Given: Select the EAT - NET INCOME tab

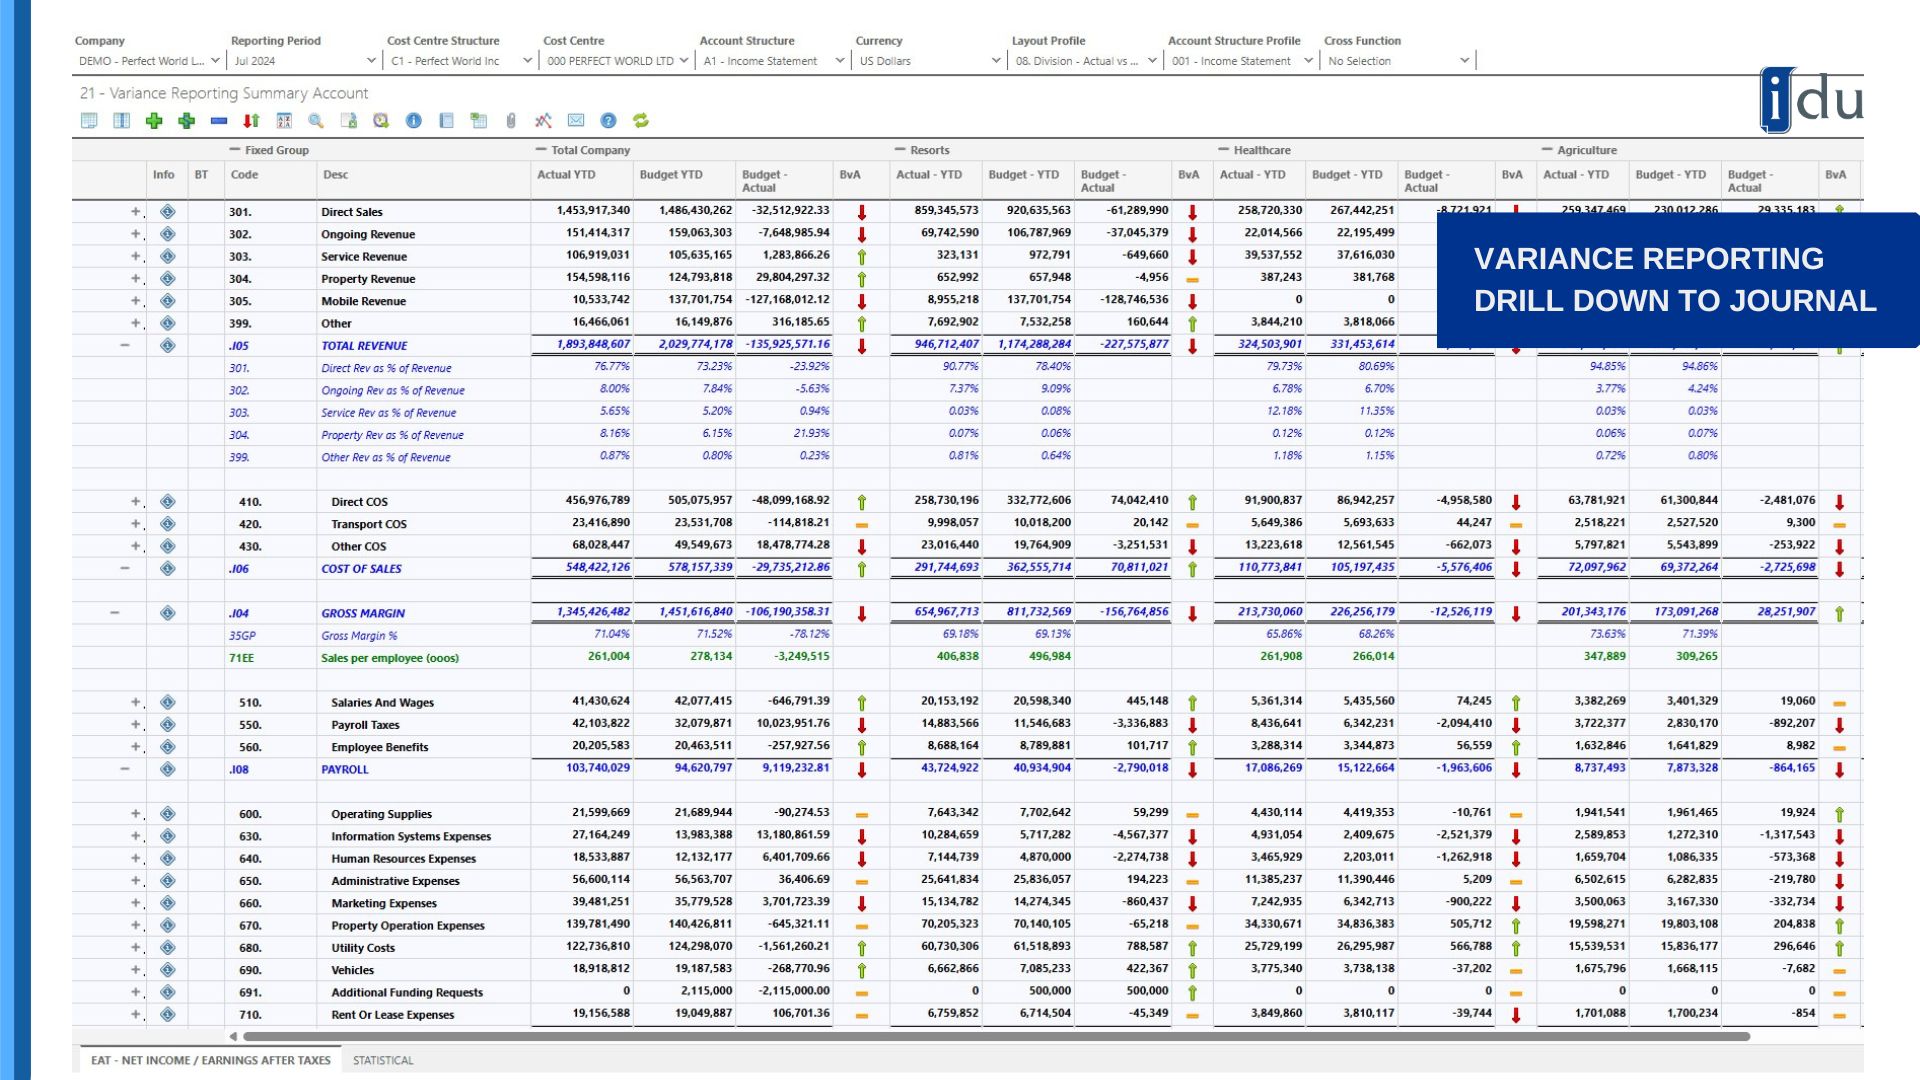Looking at the screenshot, I should click(x=210, y=1060).
